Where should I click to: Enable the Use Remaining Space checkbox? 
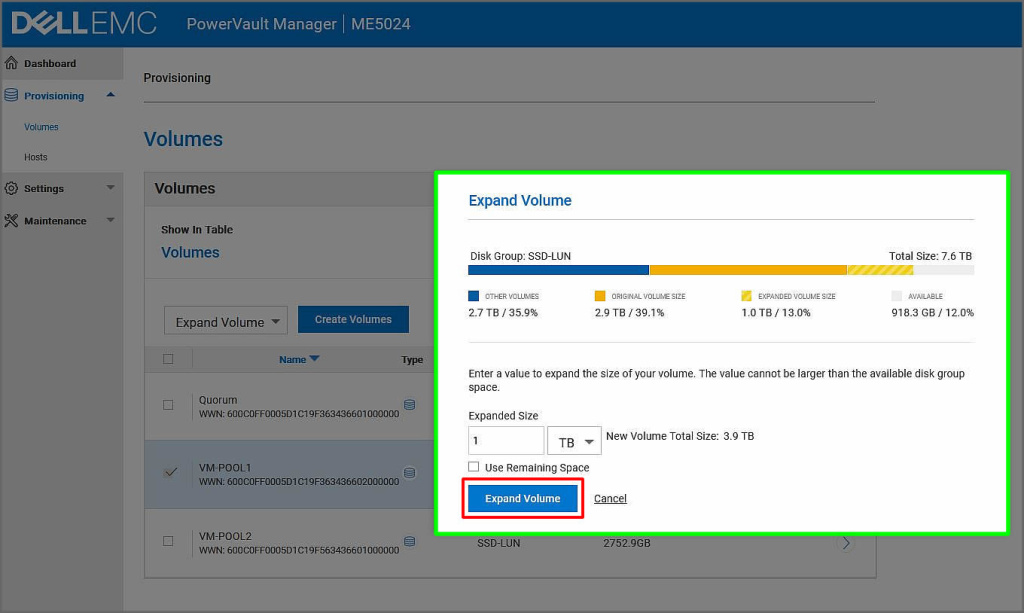[x=474, y=467]
